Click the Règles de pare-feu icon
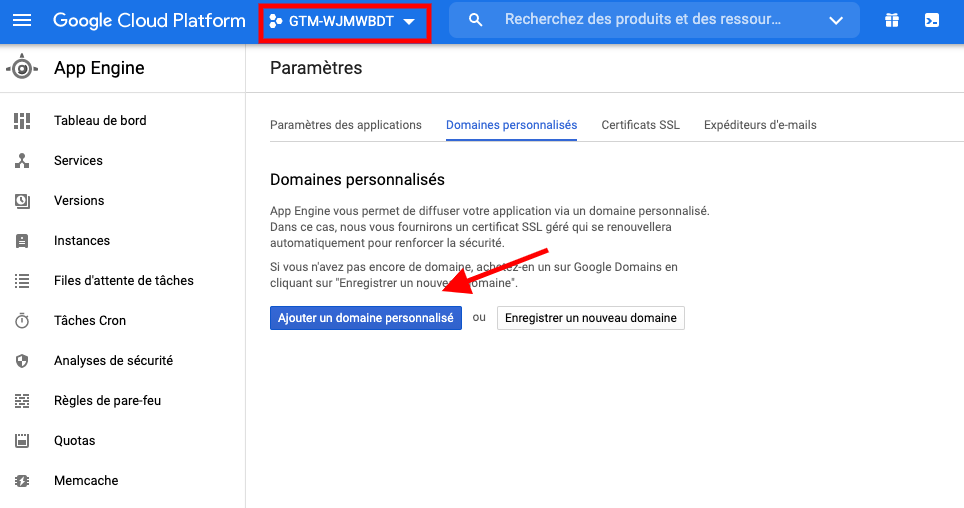This screenshot has width=964, height=508. coord(22,401)
